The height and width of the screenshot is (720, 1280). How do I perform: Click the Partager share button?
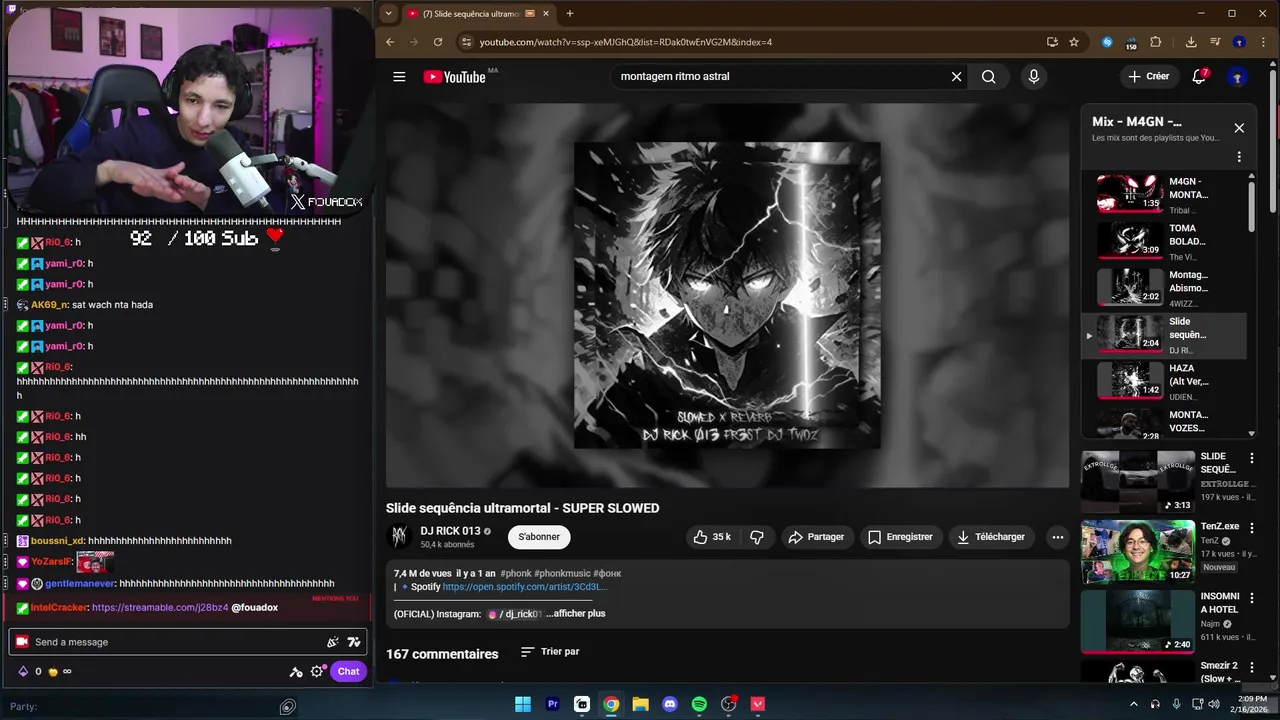[816, 537]
